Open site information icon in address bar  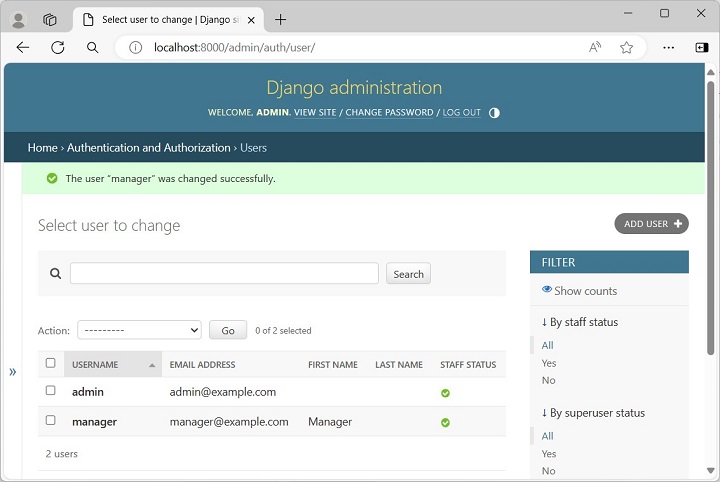[x=135, y=47]
